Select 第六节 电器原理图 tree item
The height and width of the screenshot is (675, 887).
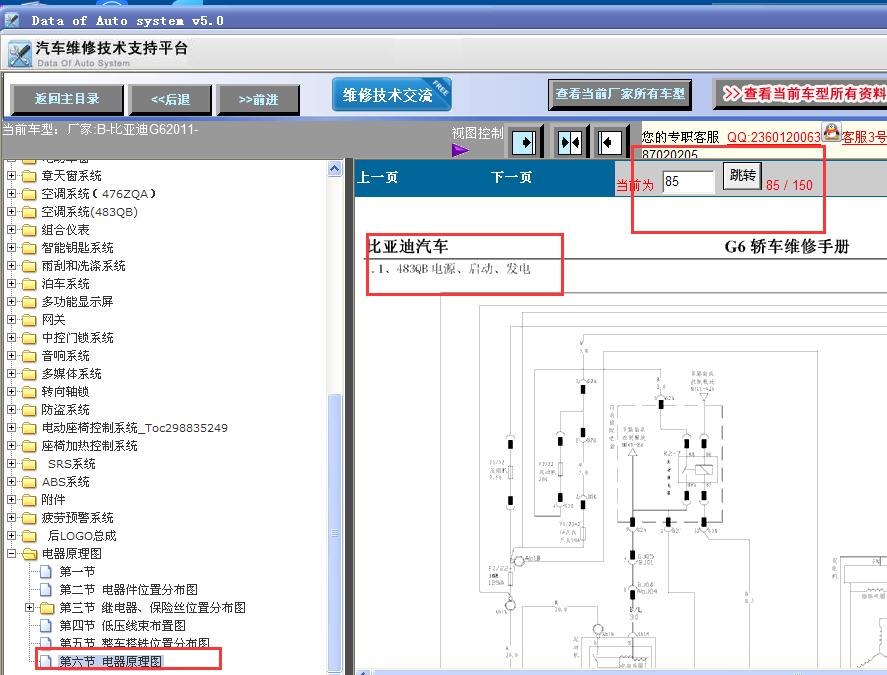110,661
